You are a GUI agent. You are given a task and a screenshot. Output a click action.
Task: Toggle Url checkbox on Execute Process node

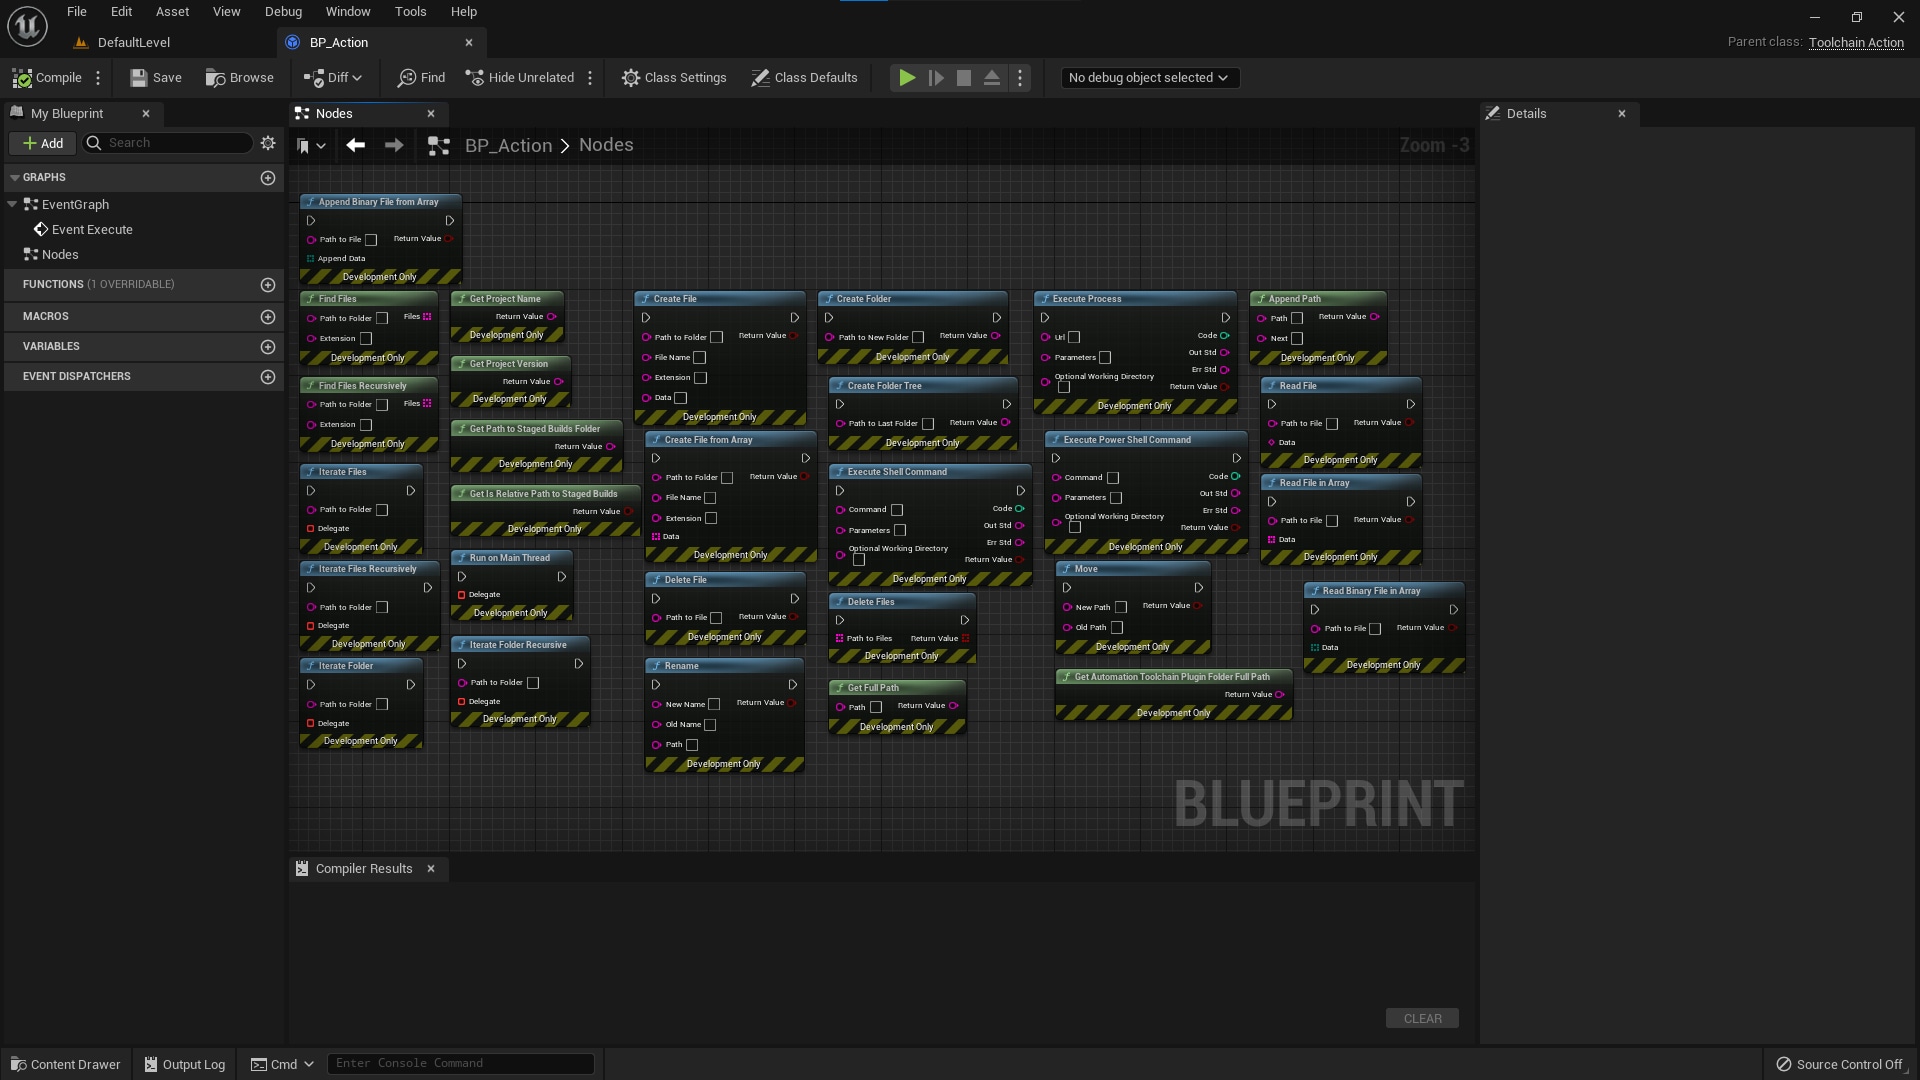tap(1074, 338)
